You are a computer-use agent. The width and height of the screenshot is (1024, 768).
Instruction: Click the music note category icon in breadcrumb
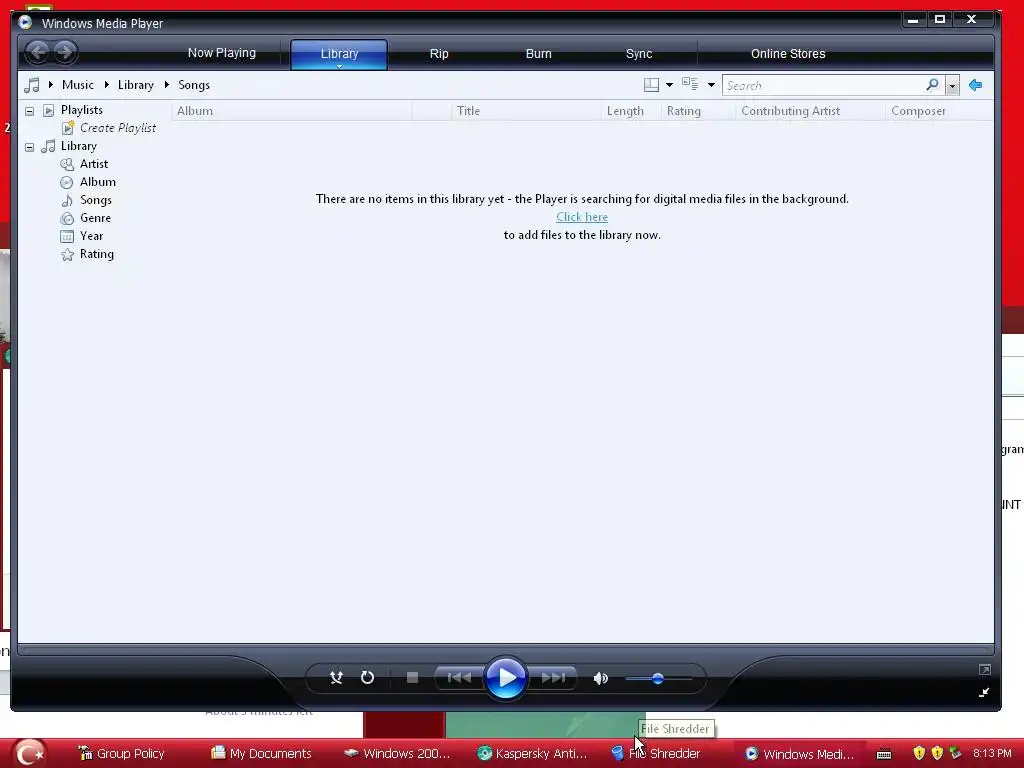[31, 85]
